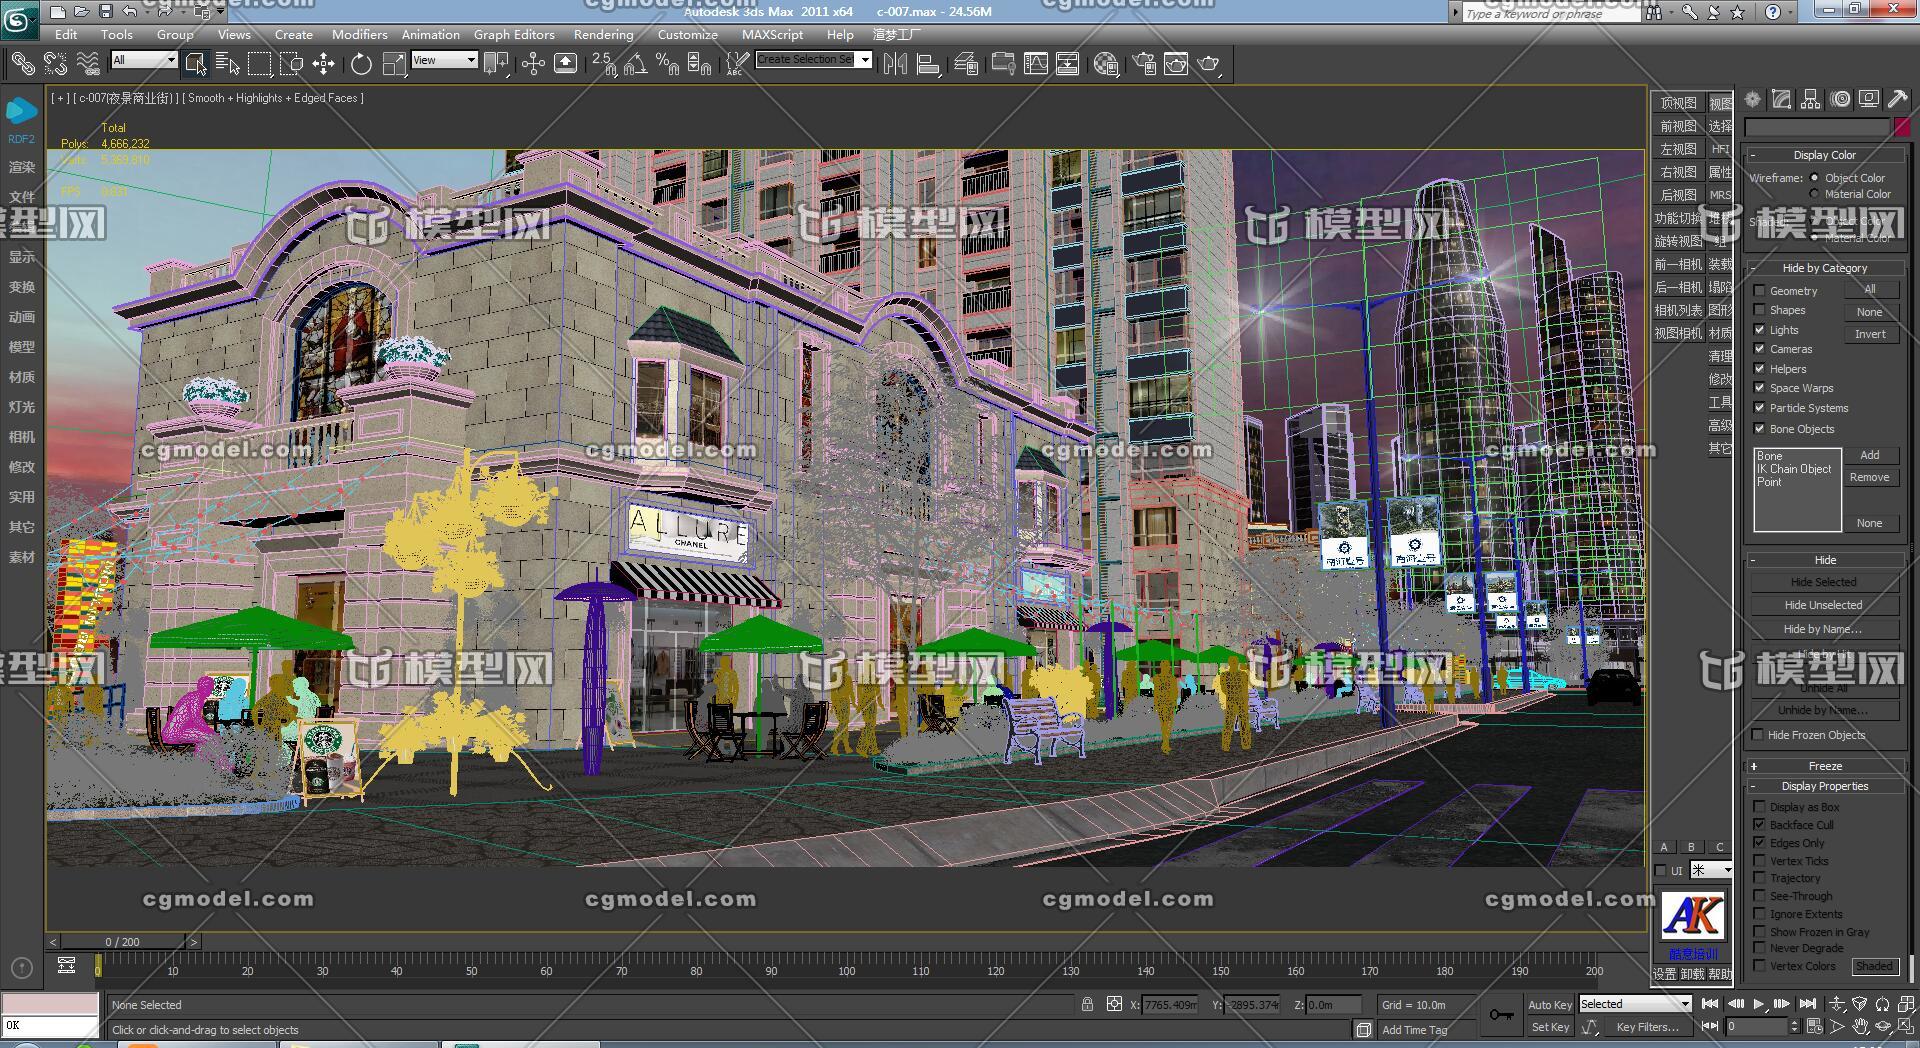Open the Customize menu
The image size is (1920, 1048).
(x=687, y=34)
